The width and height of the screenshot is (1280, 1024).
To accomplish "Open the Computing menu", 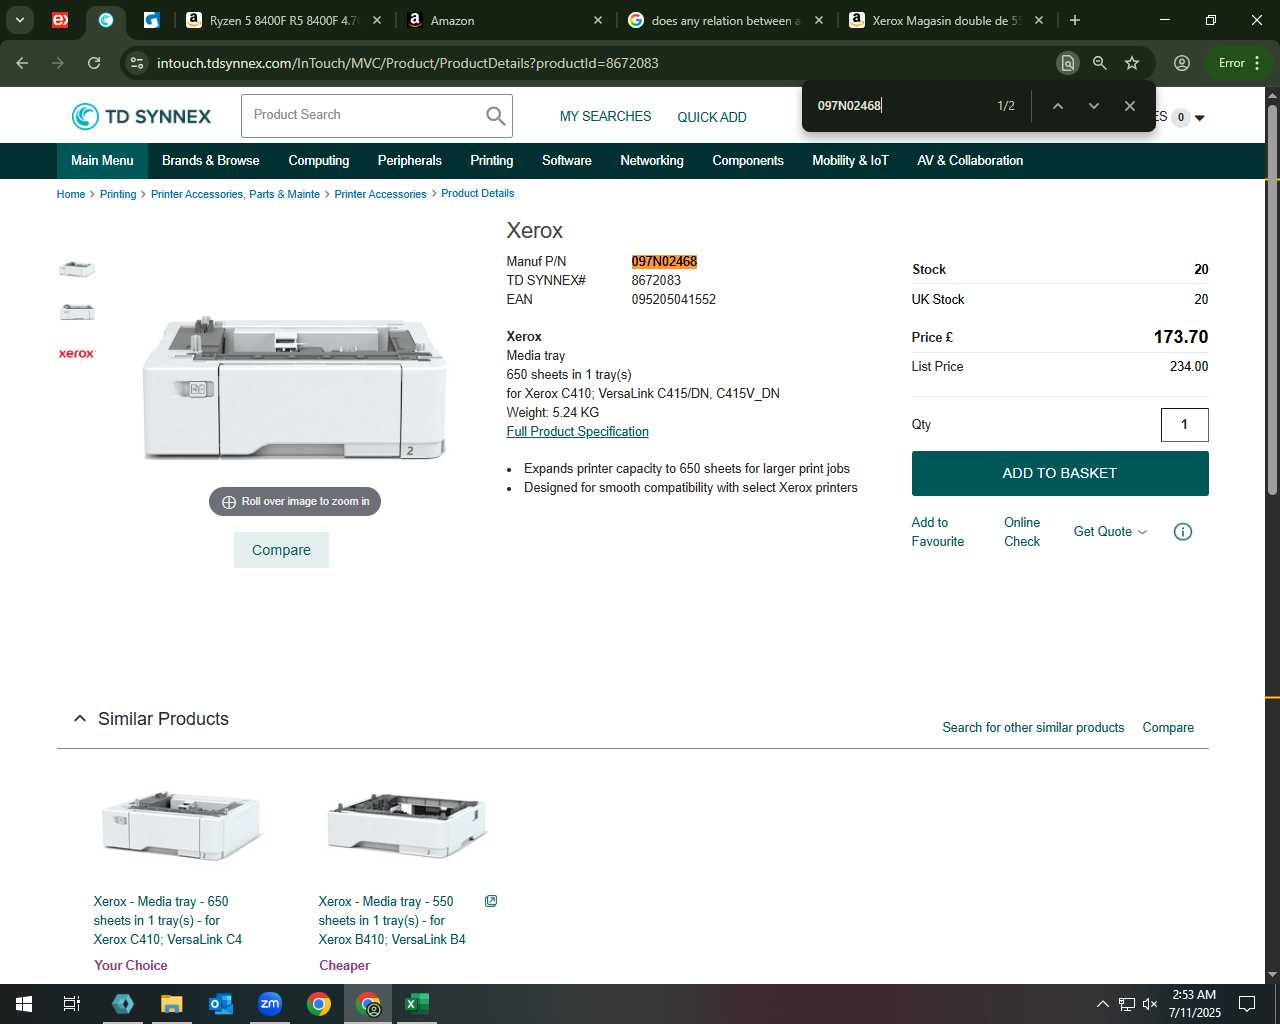I will tap(319, 161).
